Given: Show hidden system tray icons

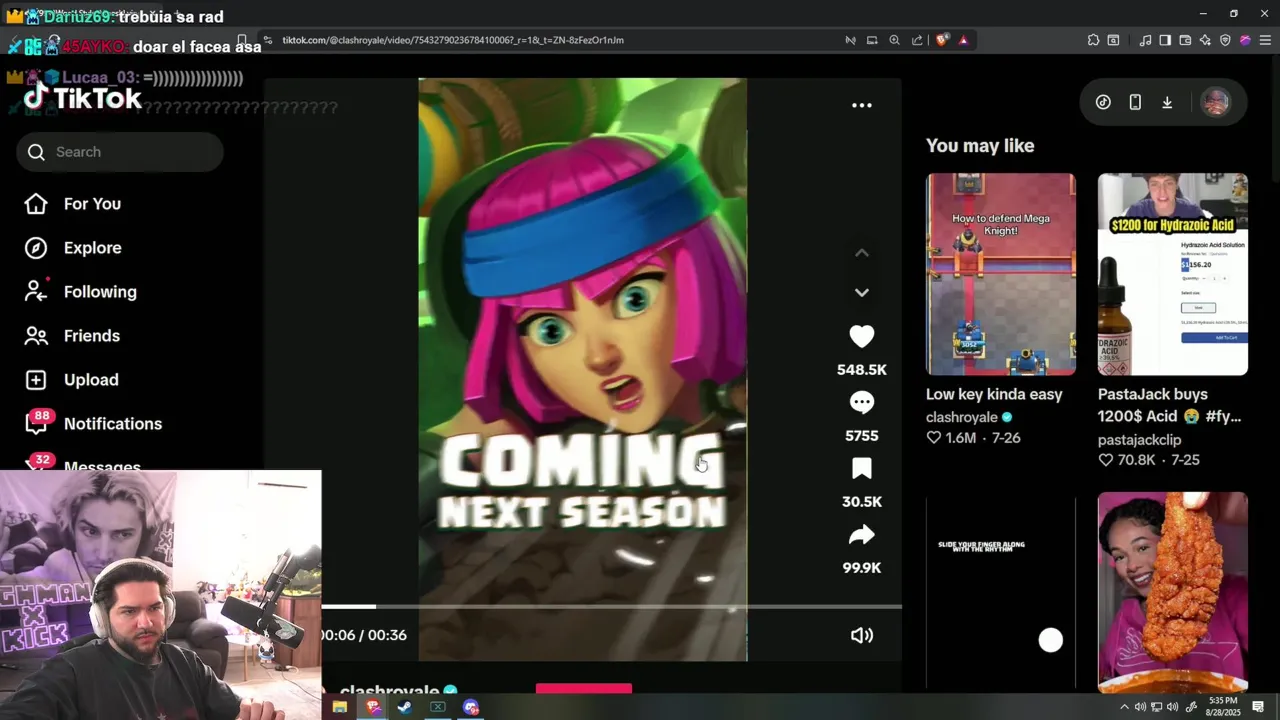Looking at the screenshot, I should tap(1124, 707).
